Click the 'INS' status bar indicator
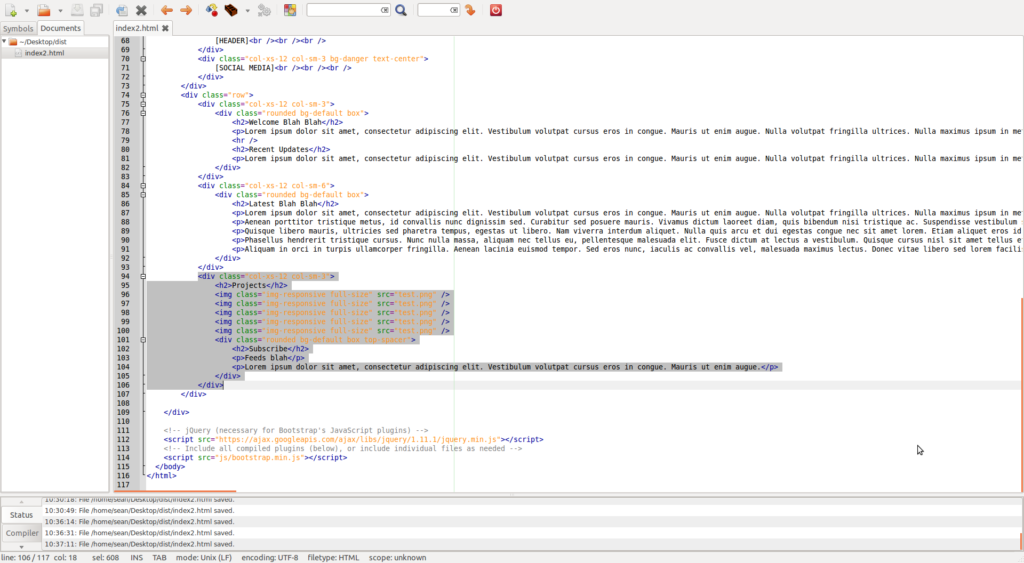The width and height of the screenshot is (1024, 563). 136,558
